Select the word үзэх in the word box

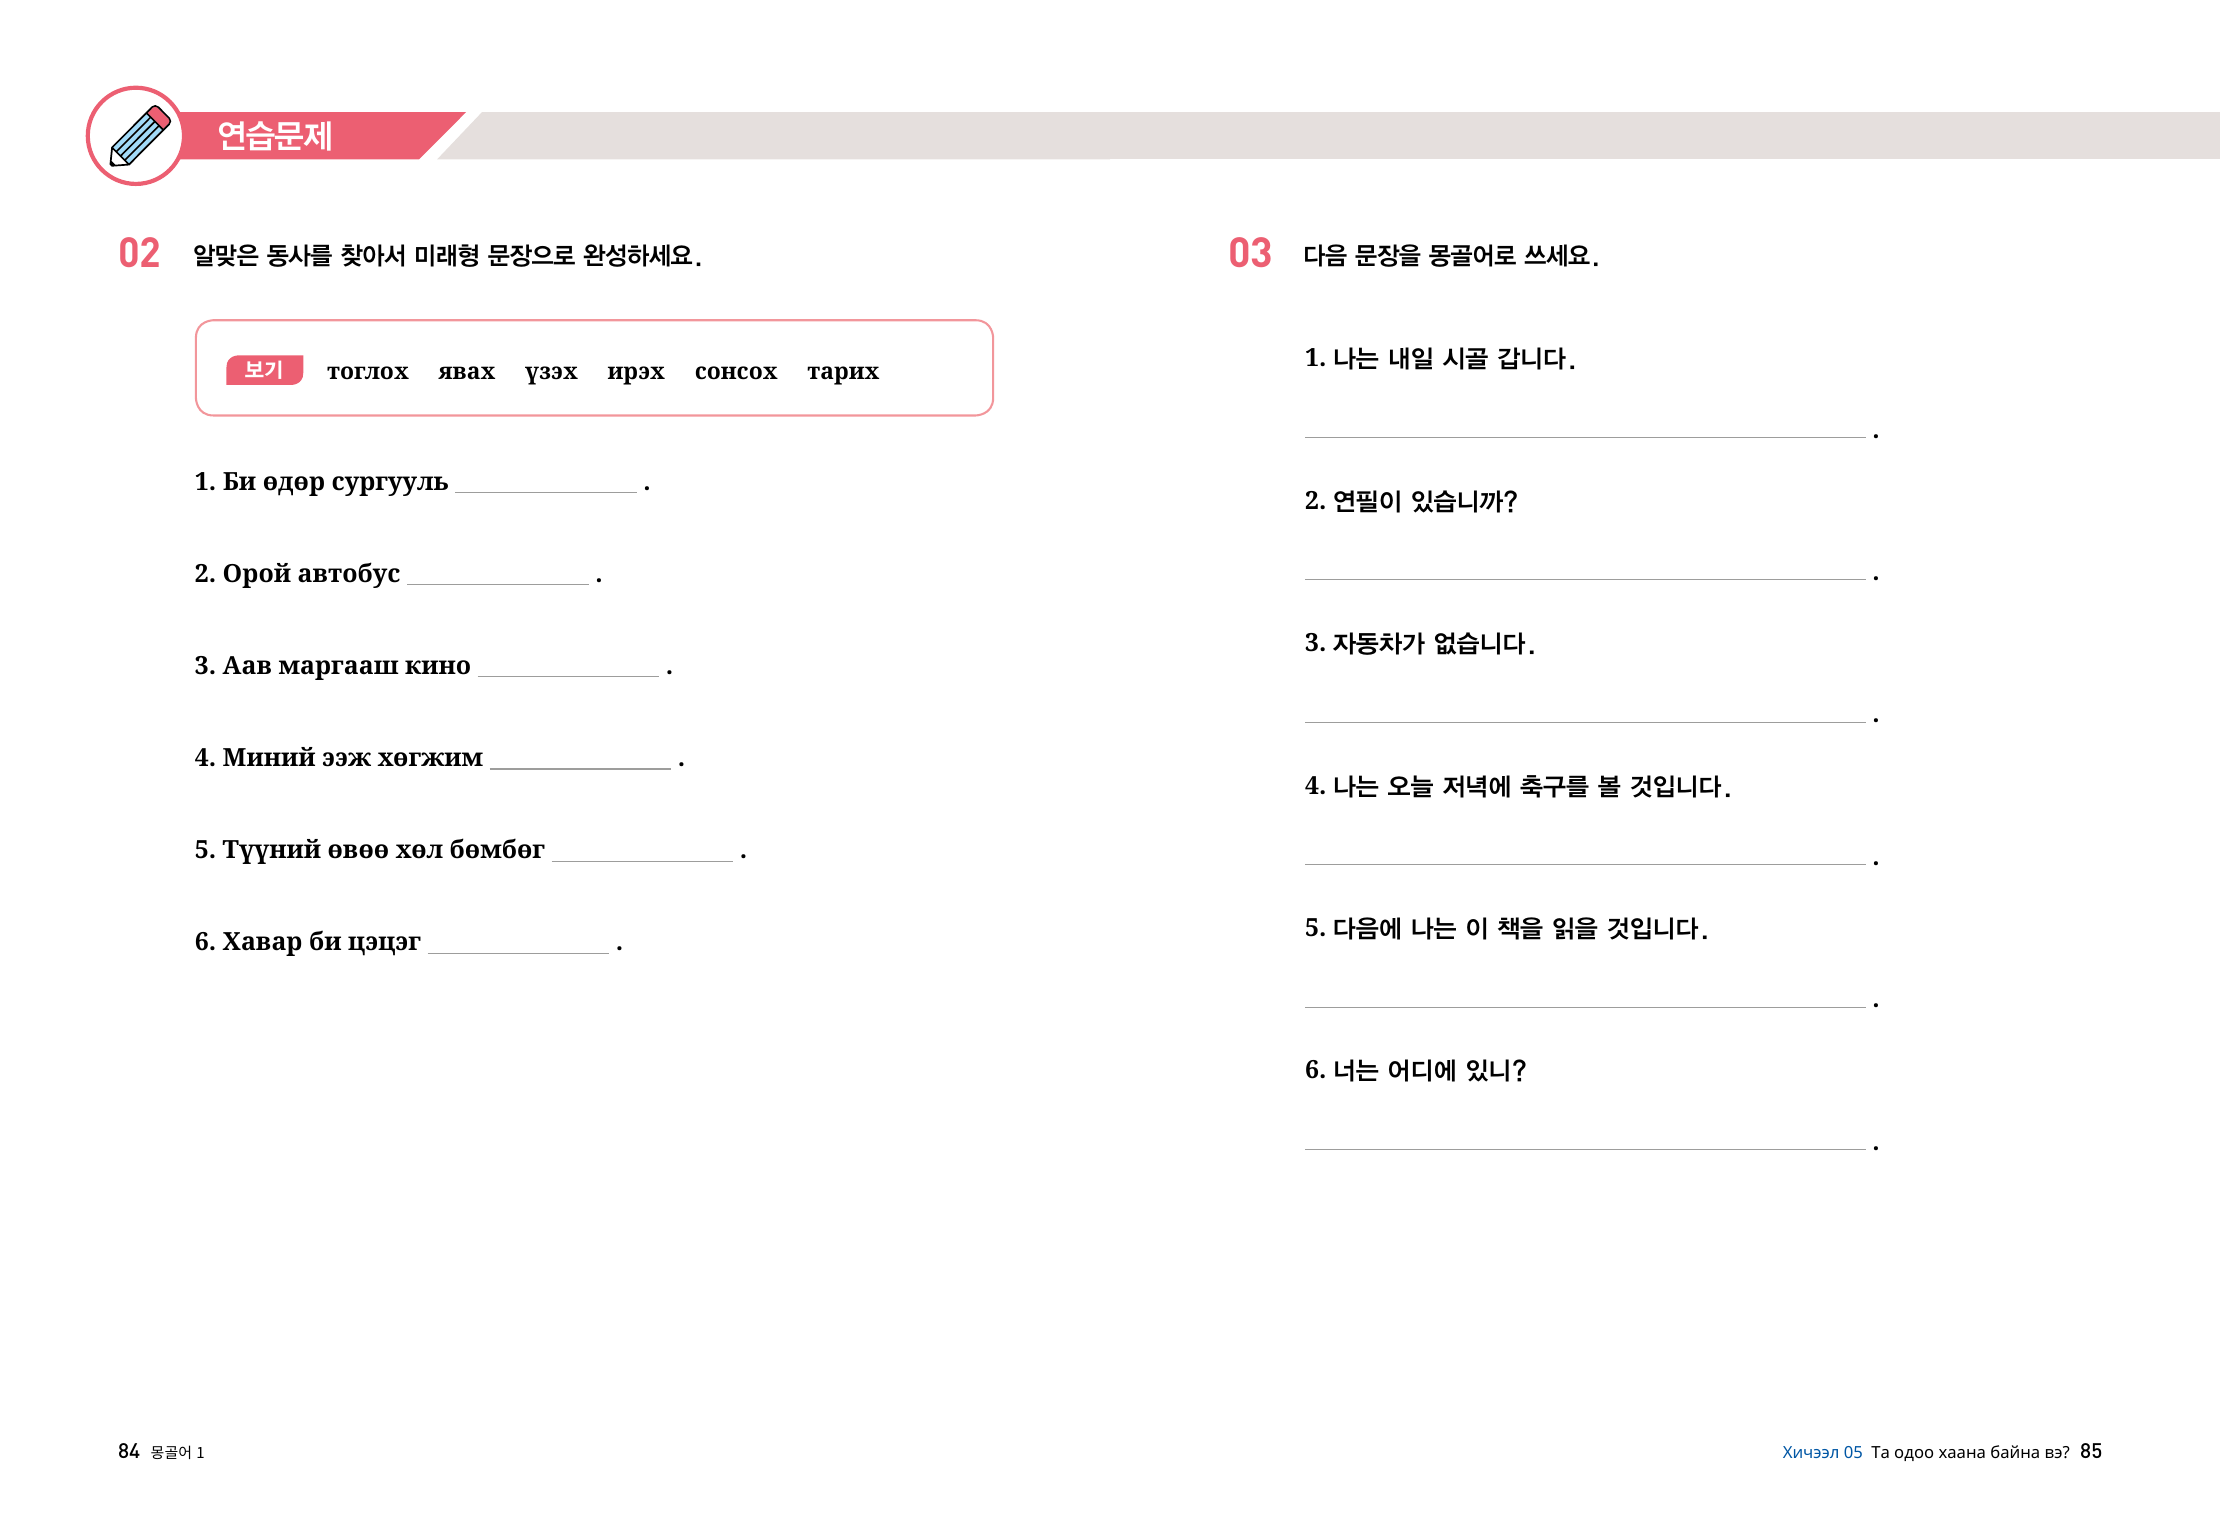551,371
